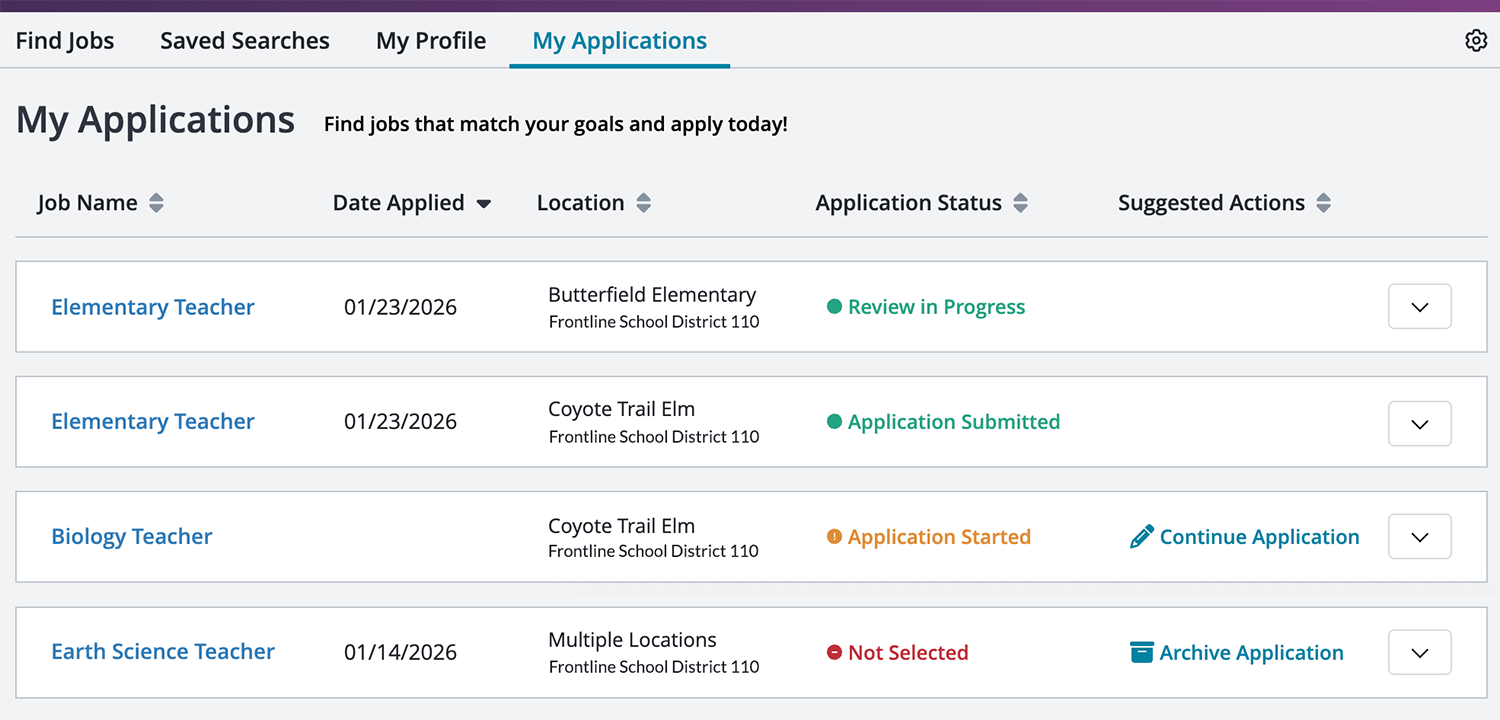Click the Job Name sort icon
This screenshot has width=1500, height=720.
[156, 202]
